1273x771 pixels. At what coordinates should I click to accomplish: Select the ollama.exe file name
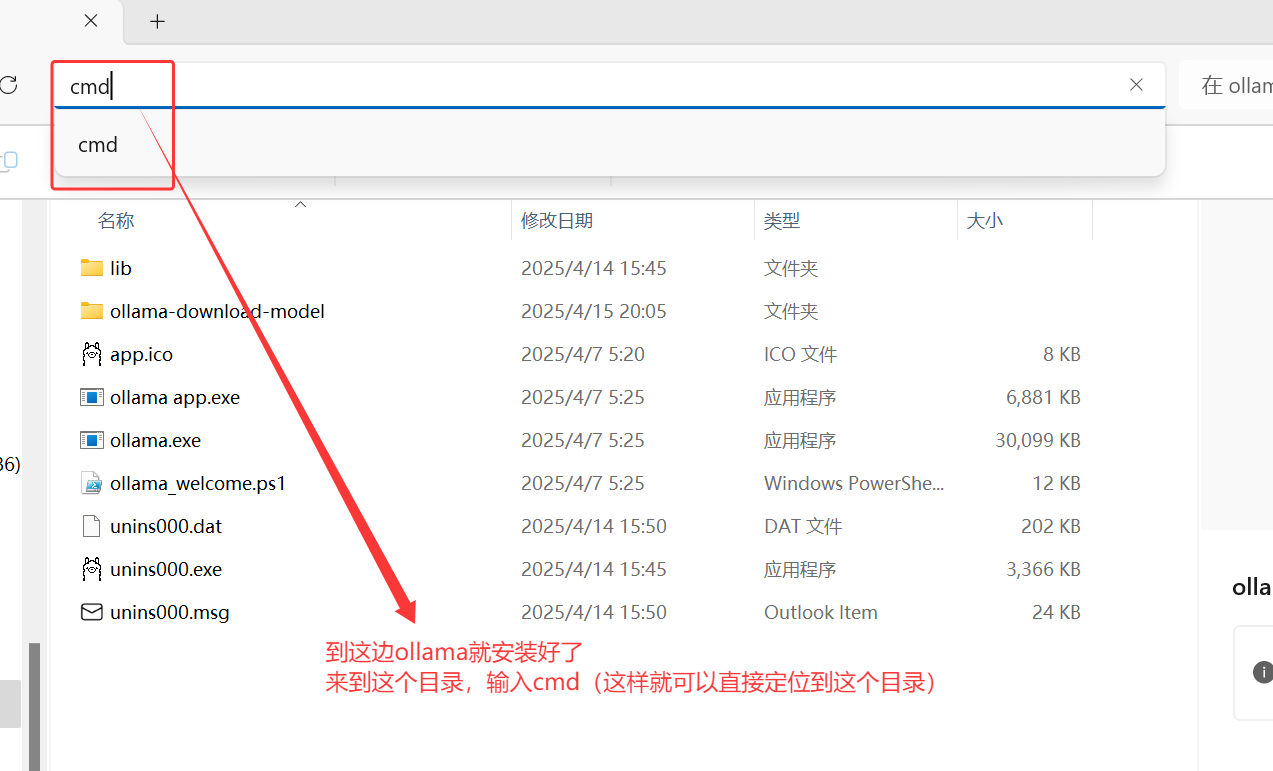pos(156,440)
